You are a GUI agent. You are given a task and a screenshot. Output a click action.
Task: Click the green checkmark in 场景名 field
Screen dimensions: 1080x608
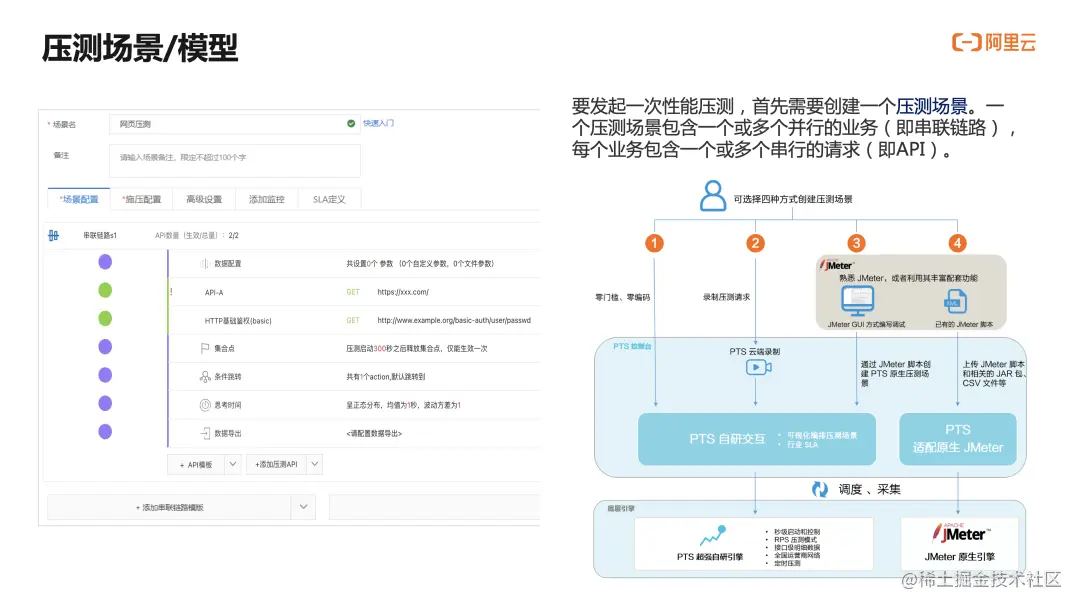click(x=351, y=123)
